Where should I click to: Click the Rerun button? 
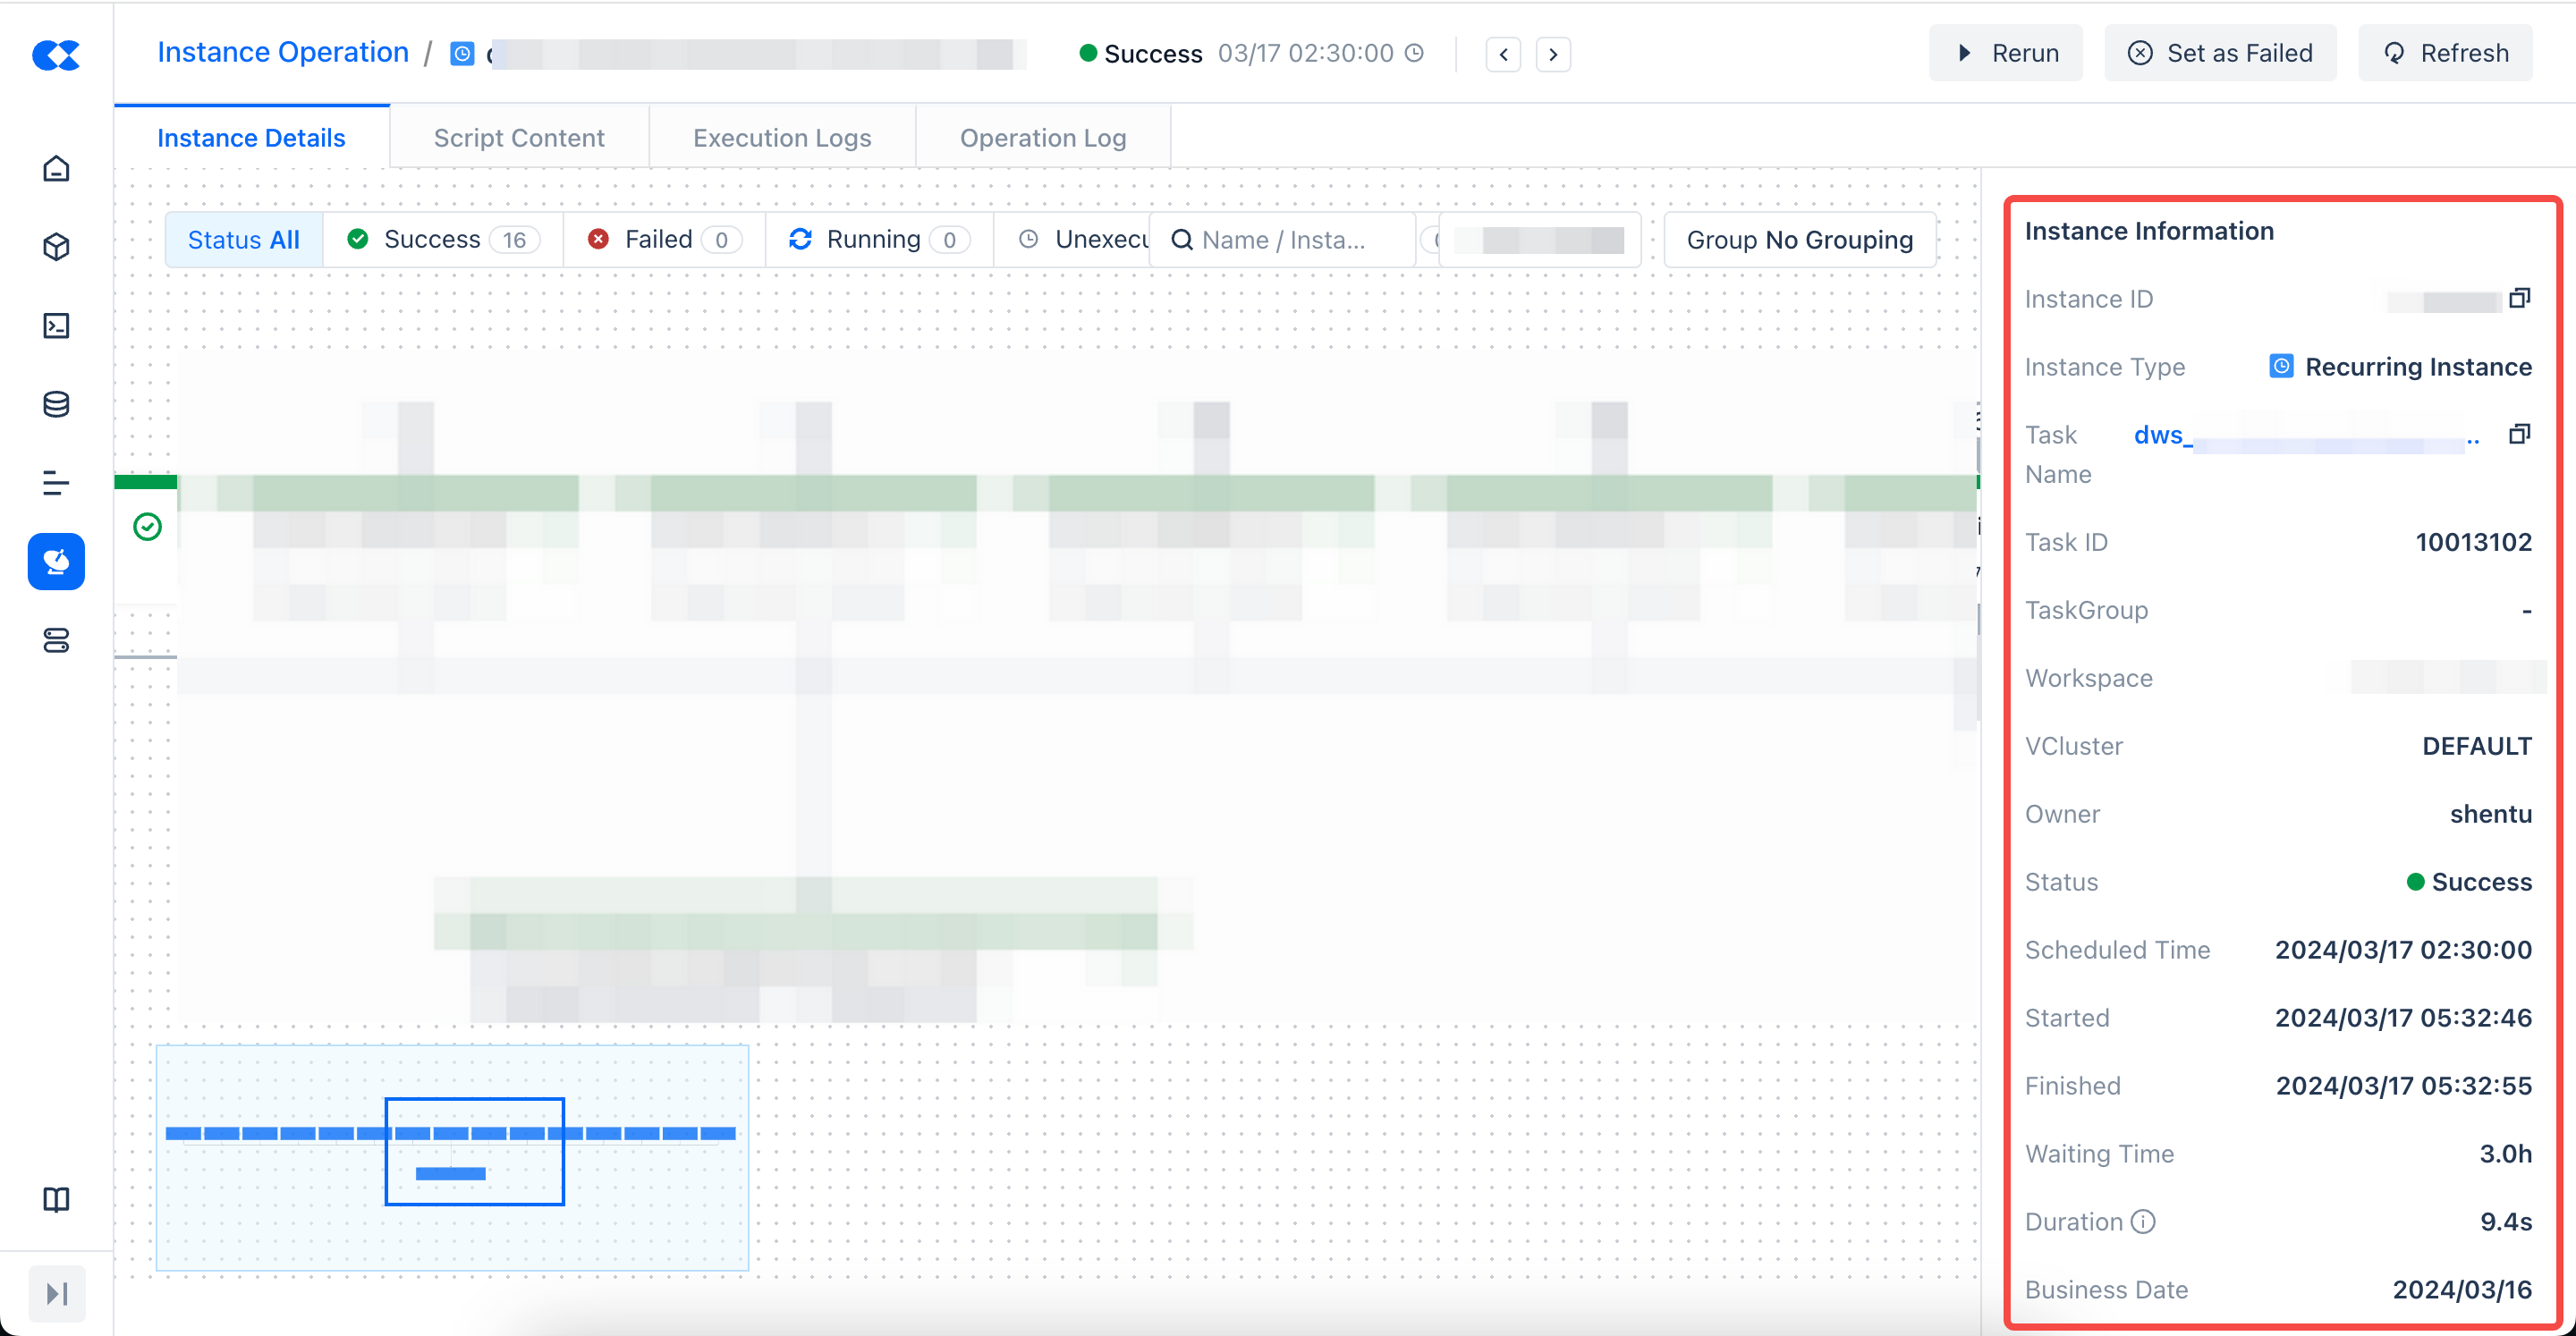tap(2006, 53)
